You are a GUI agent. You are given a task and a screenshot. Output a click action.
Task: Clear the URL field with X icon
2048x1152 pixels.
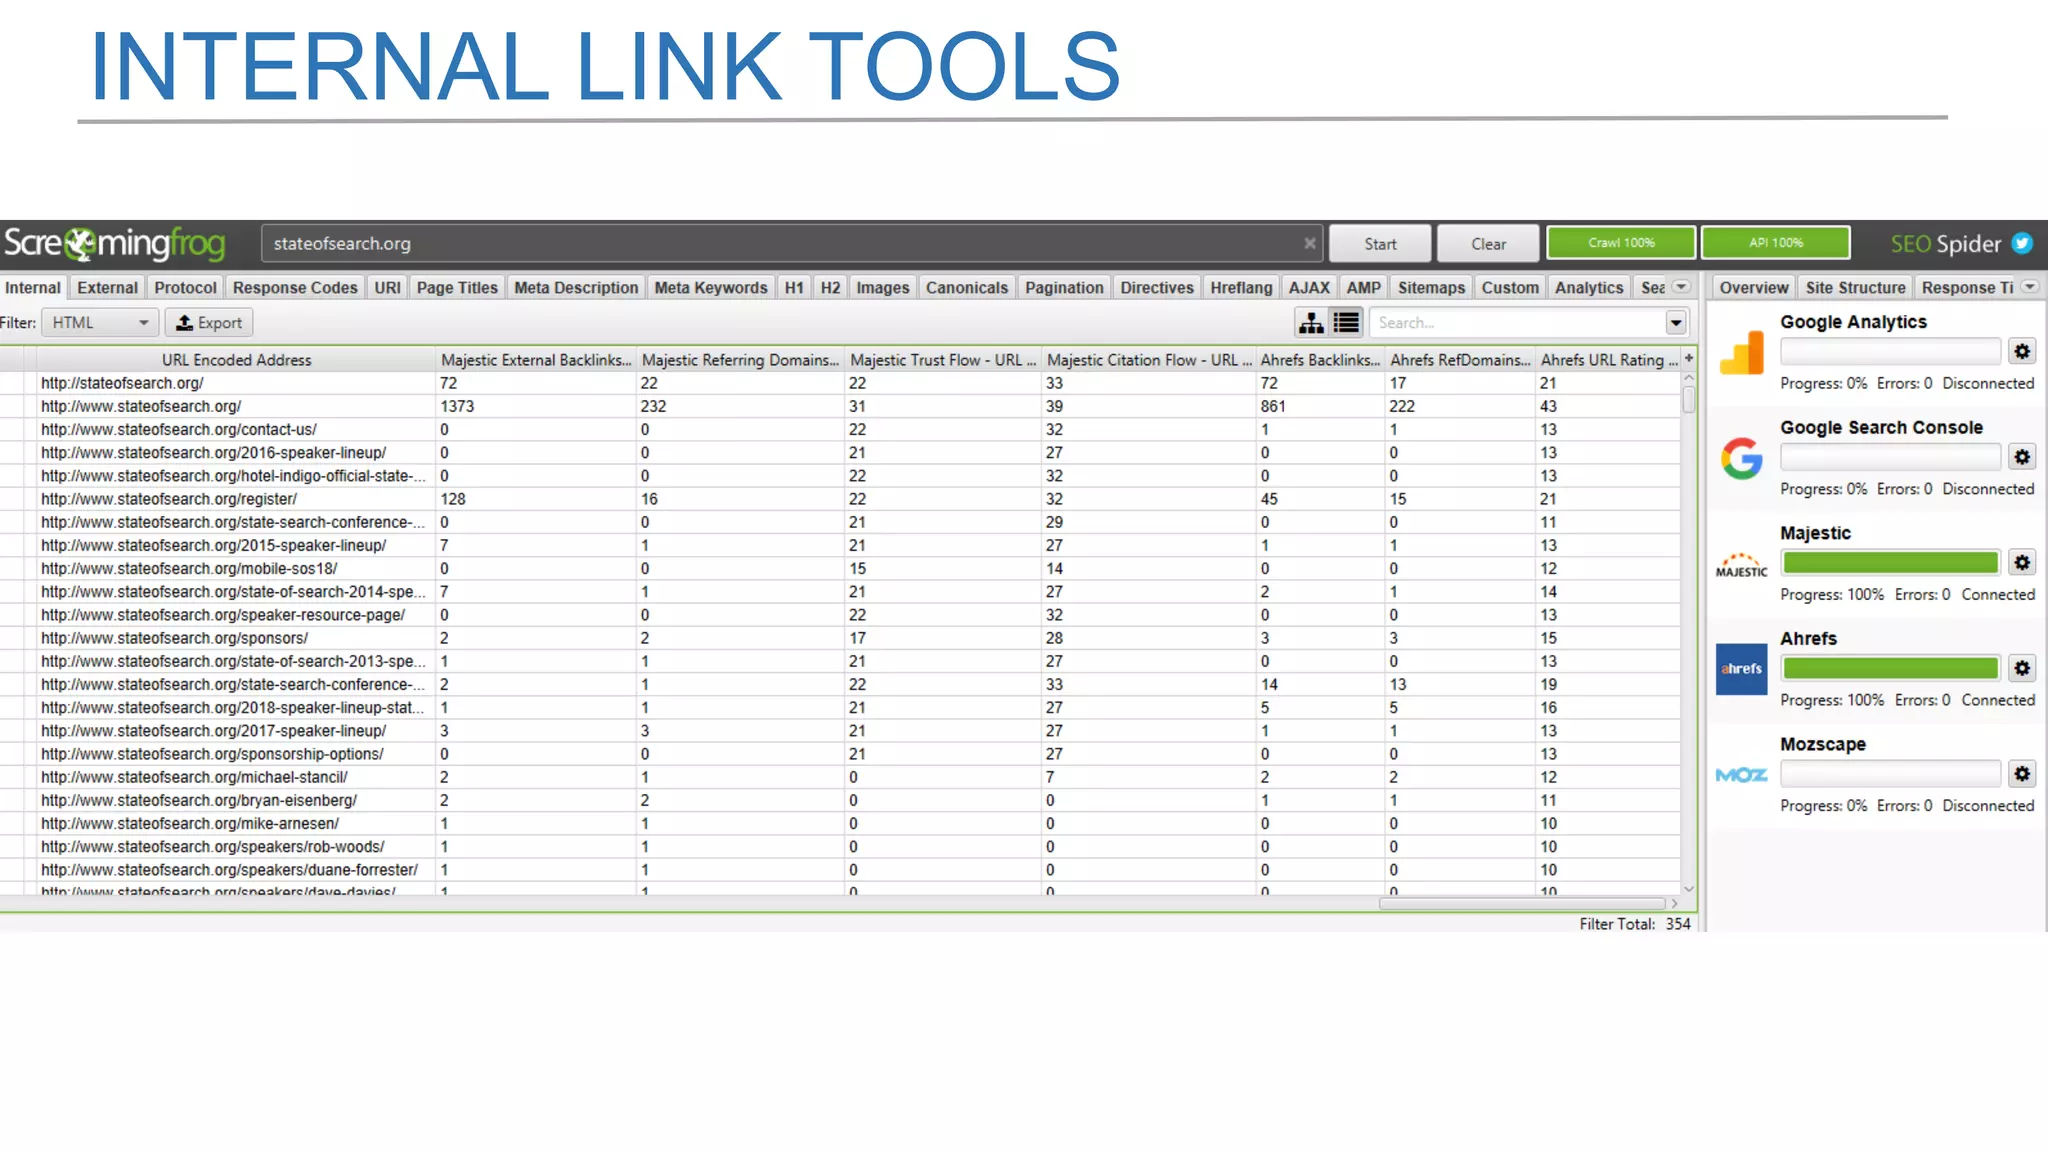coord(1310,243)
